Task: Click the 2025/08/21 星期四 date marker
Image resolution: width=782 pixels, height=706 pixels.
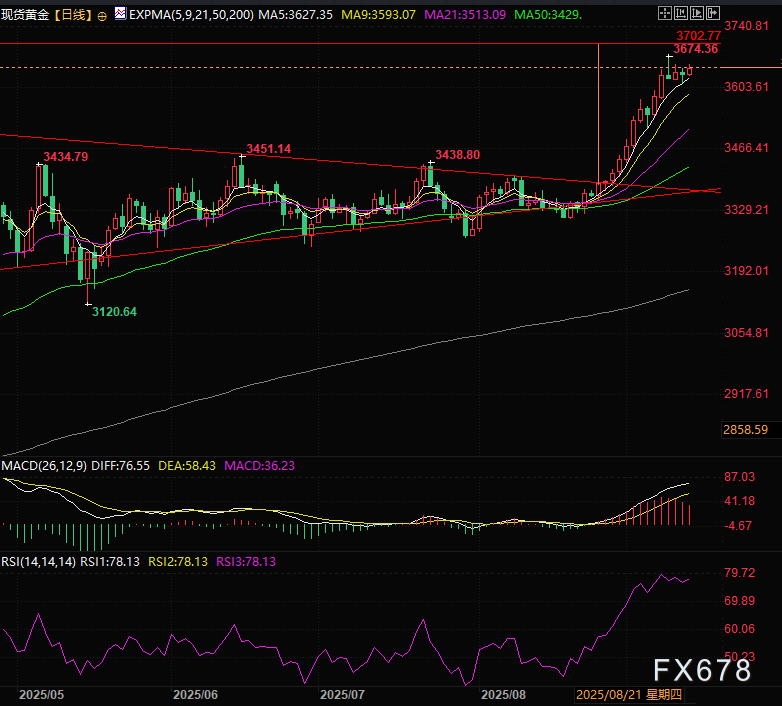Action: [628, 694]
